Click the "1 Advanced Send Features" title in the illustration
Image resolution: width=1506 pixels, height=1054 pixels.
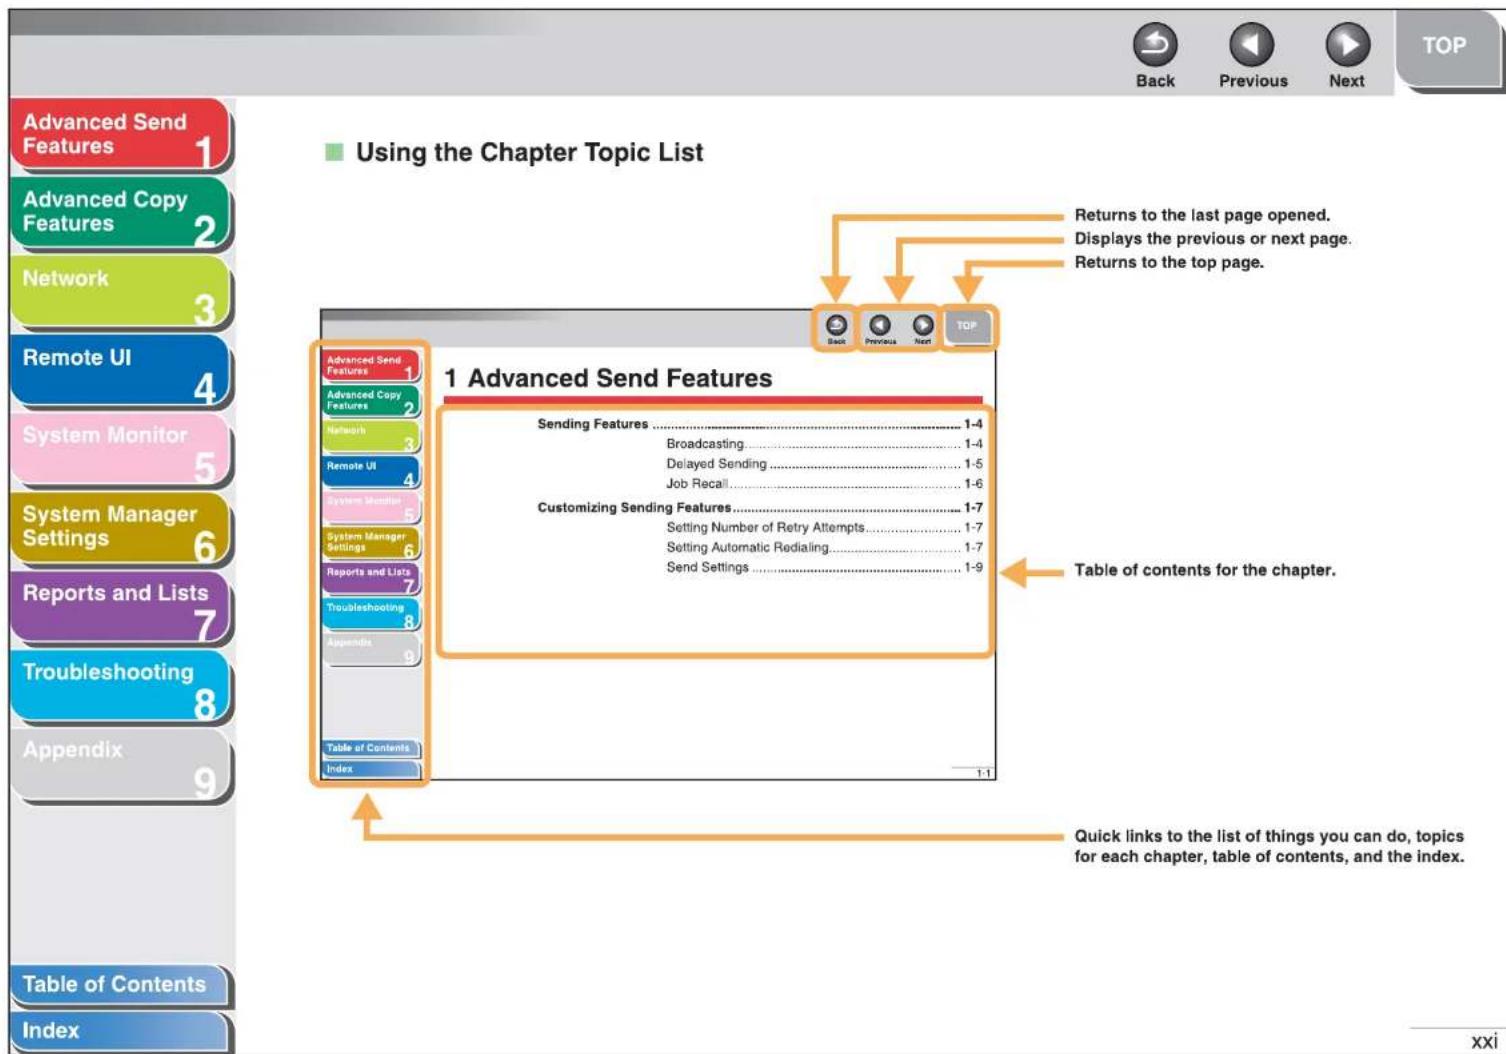click(x=608, y=378)
